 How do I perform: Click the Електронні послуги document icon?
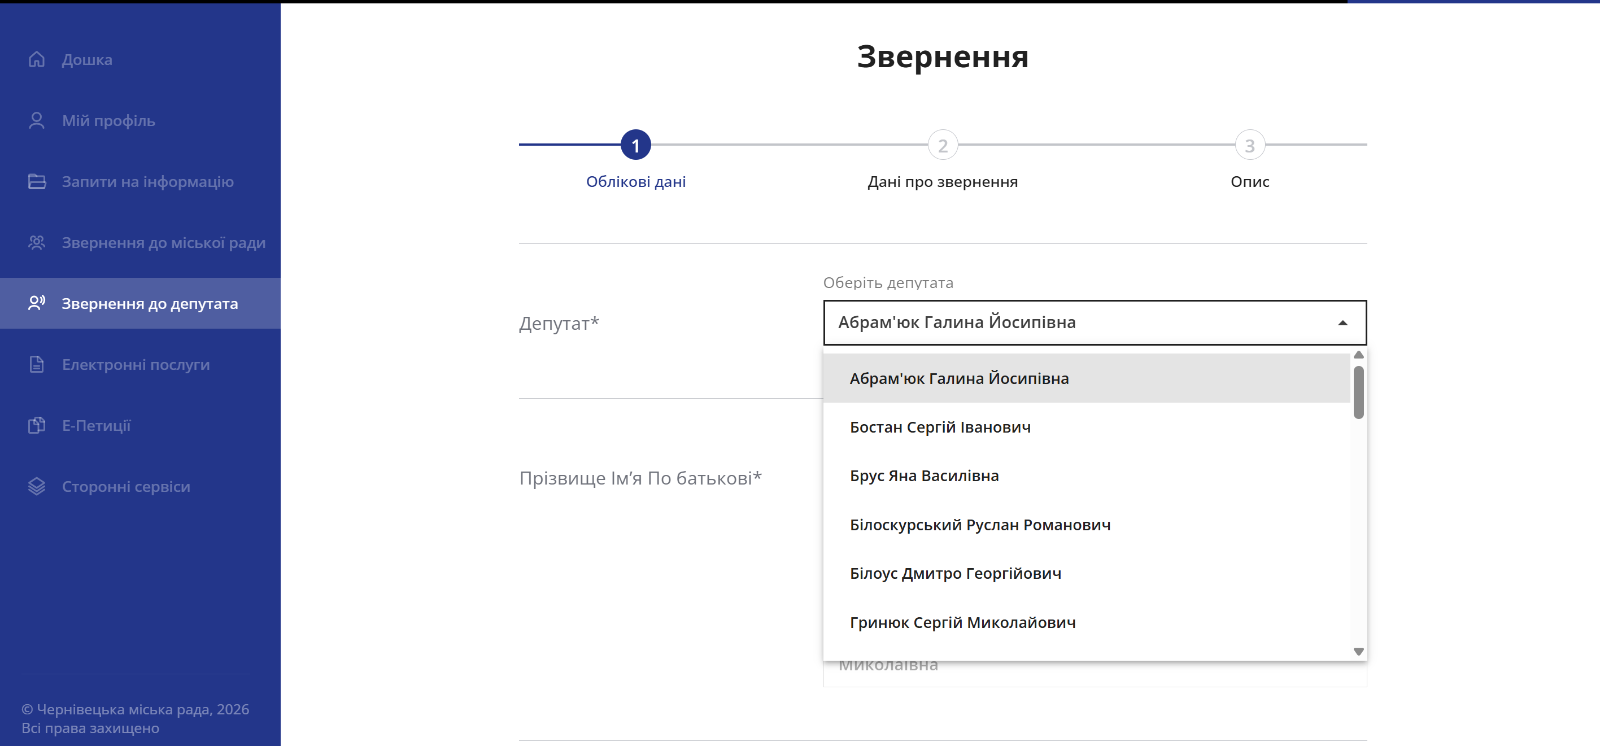click(37, 364)
